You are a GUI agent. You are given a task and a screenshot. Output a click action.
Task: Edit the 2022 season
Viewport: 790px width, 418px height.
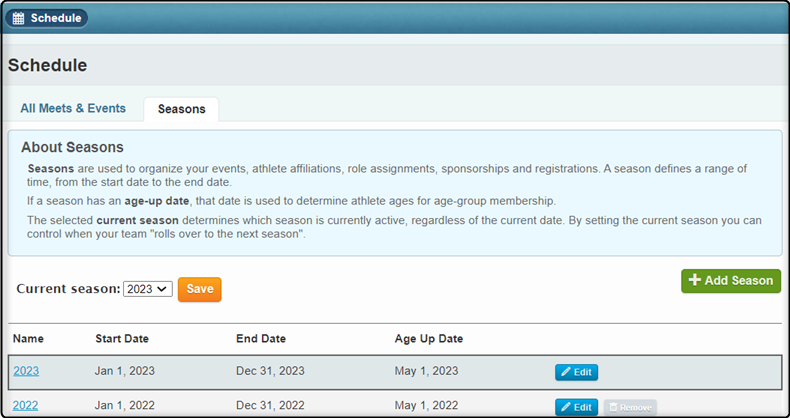[576, 407]
